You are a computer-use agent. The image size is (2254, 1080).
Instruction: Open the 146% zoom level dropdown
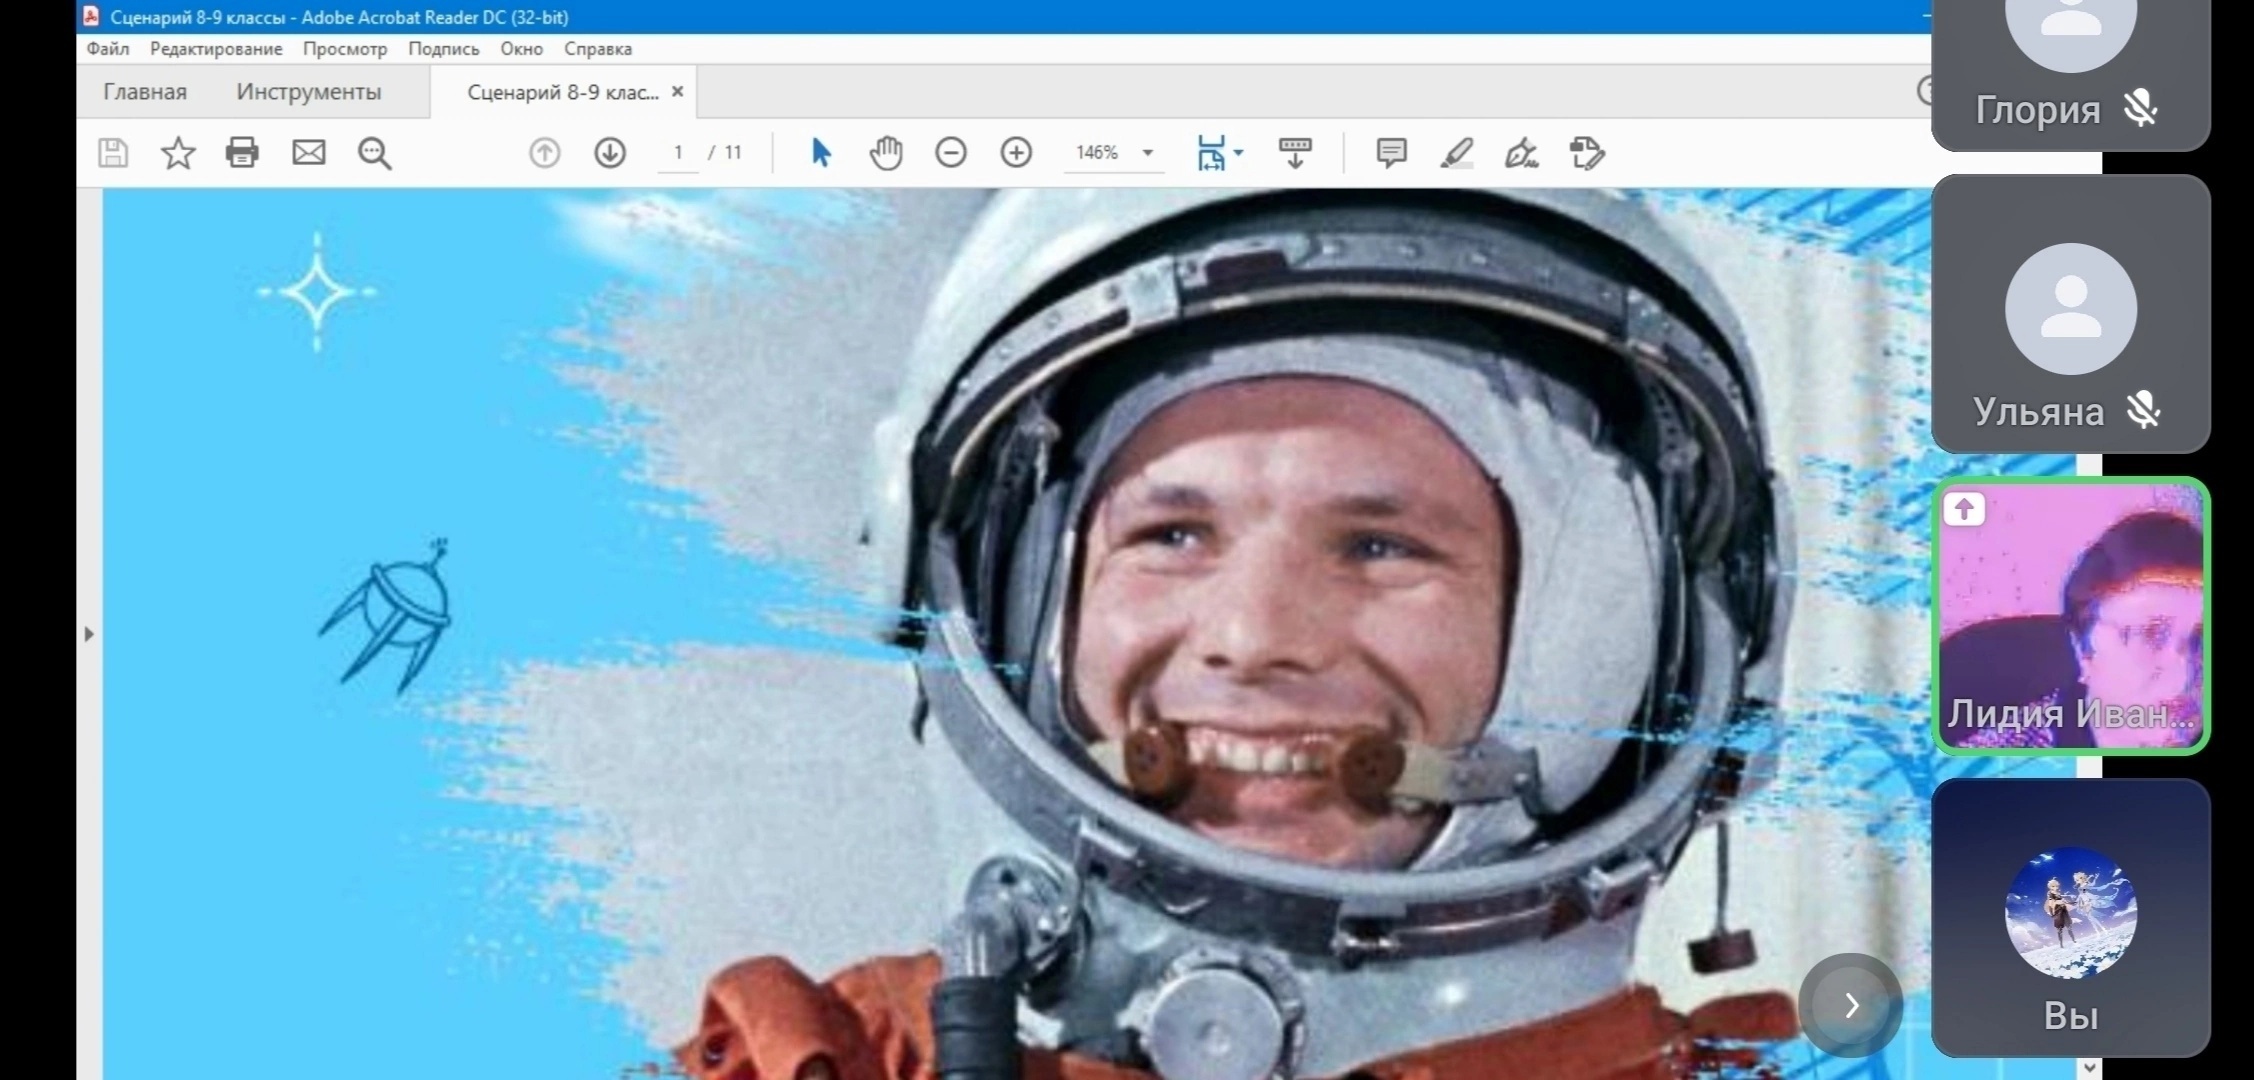tap(1114, 153)
